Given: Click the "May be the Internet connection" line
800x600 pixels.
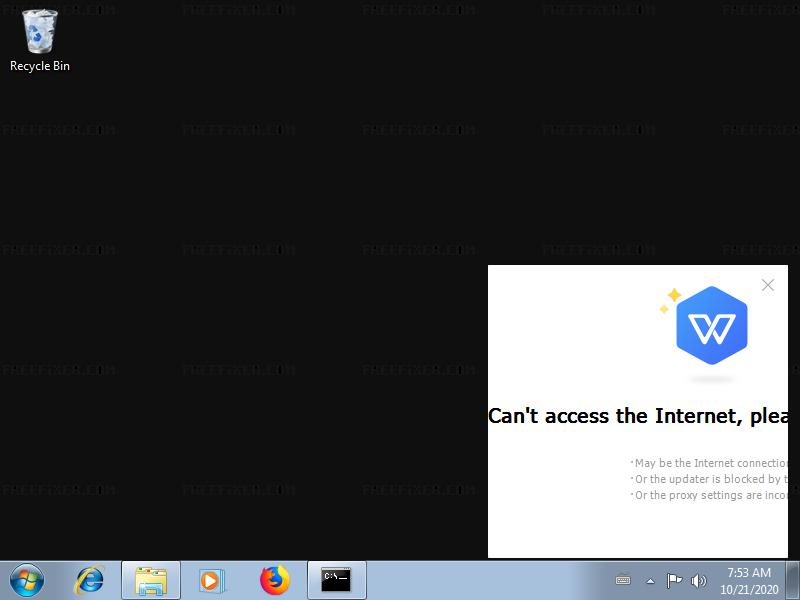Looking at the screenshot, I should [709, 463].
